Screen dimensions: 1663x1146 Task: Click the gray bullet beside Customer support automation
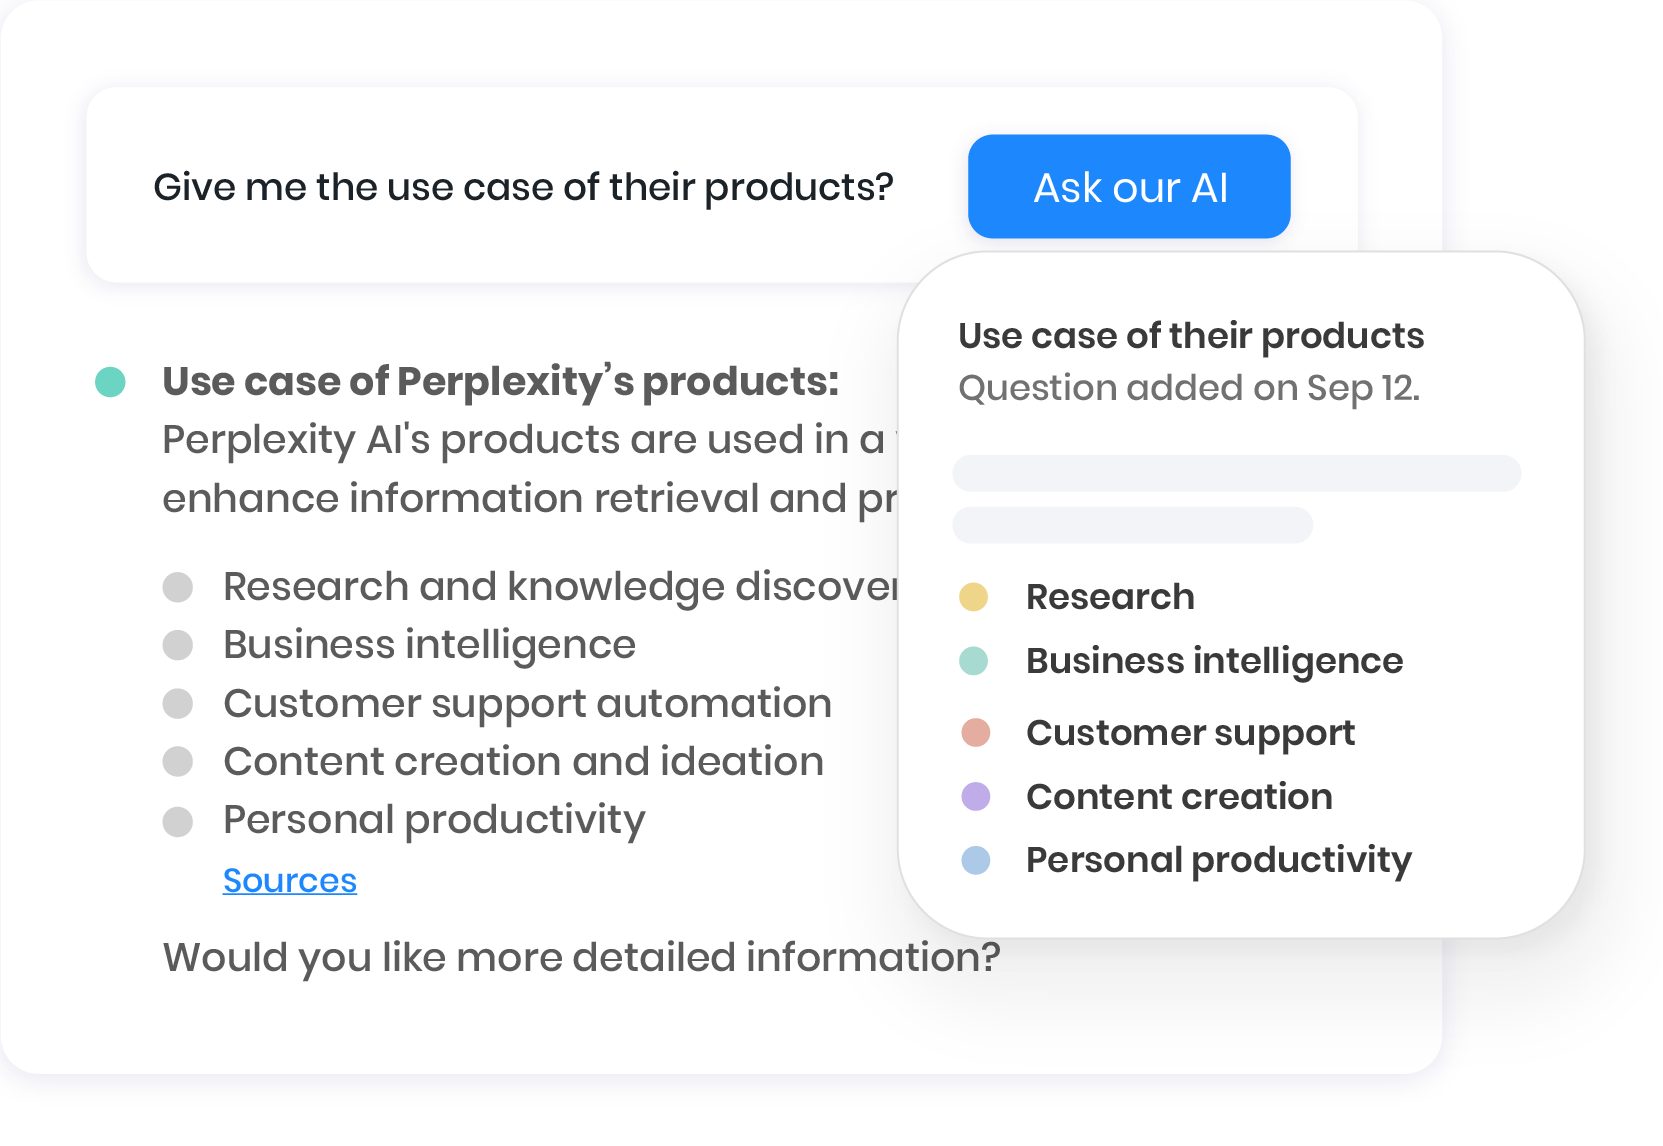178,704
